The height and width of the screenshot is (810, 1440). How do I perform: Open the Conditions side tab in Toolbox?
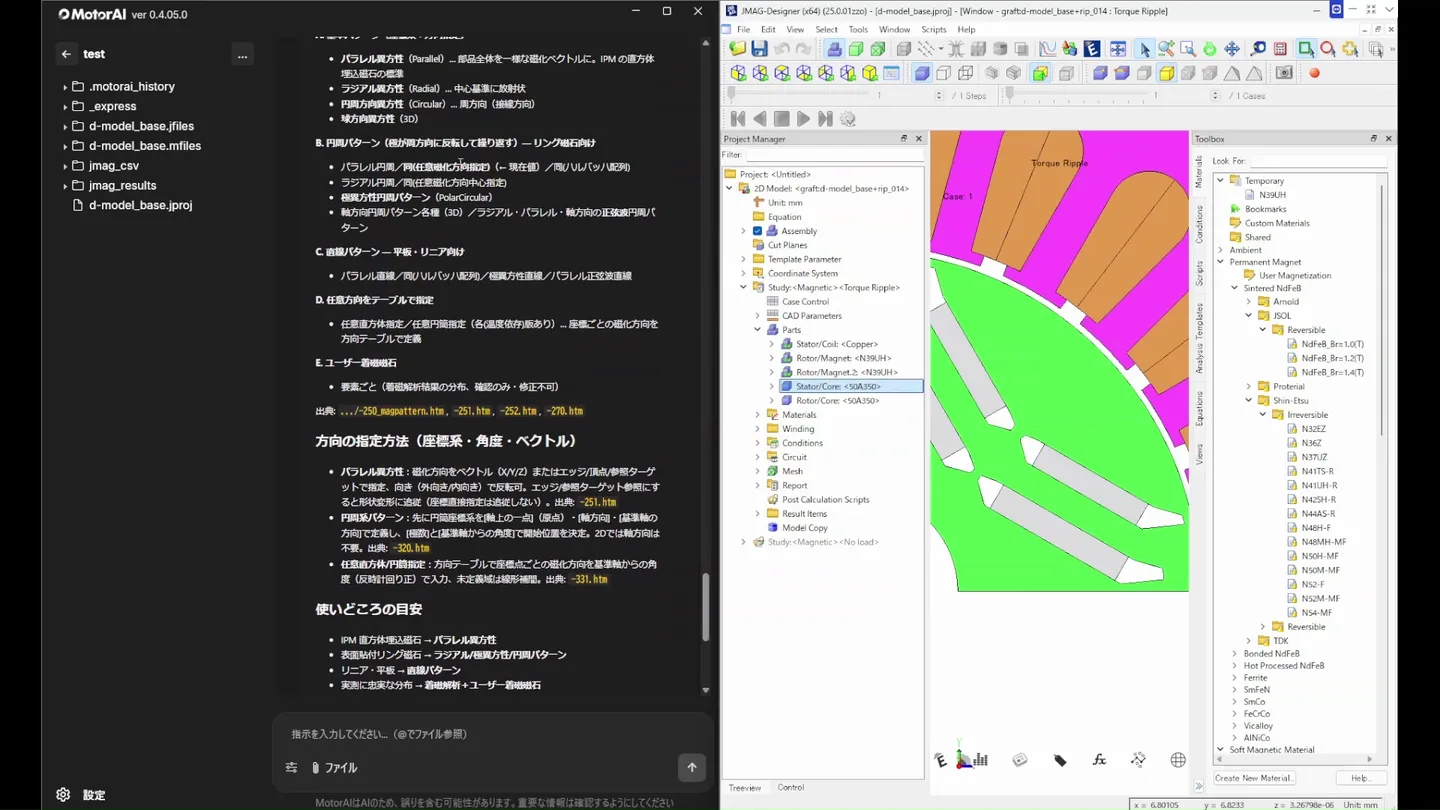pos(1200,224)
